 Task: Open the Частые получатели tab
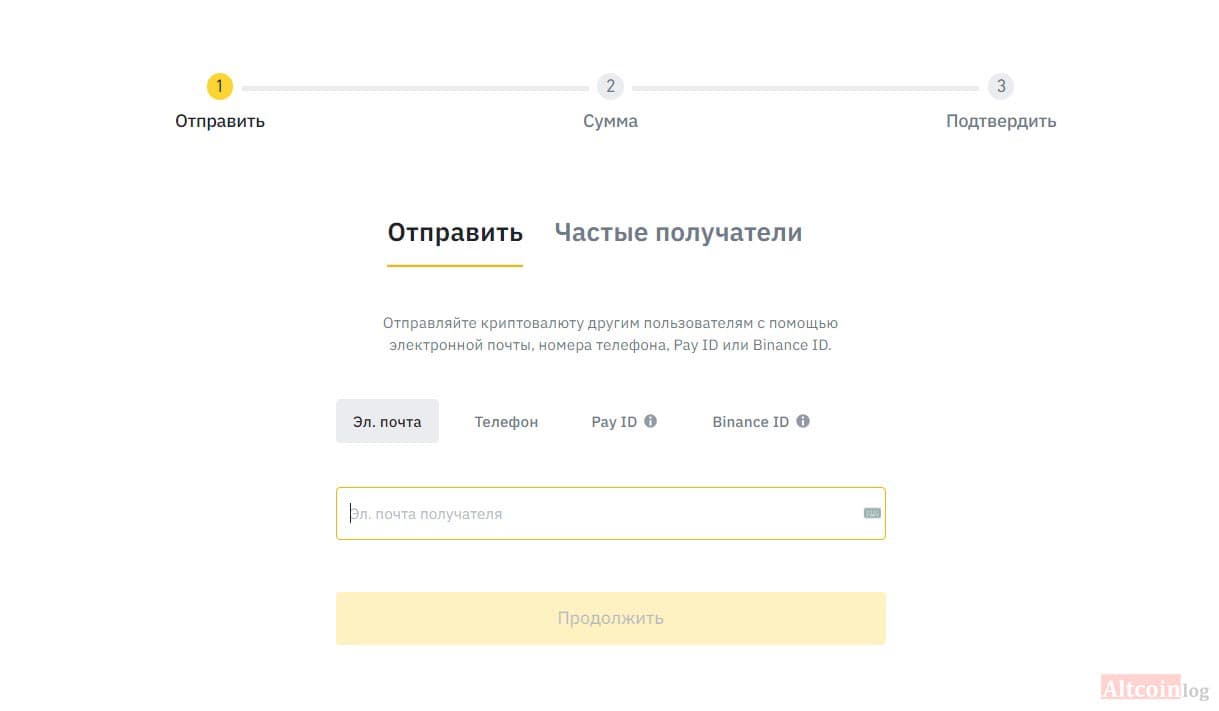point(678,233)
